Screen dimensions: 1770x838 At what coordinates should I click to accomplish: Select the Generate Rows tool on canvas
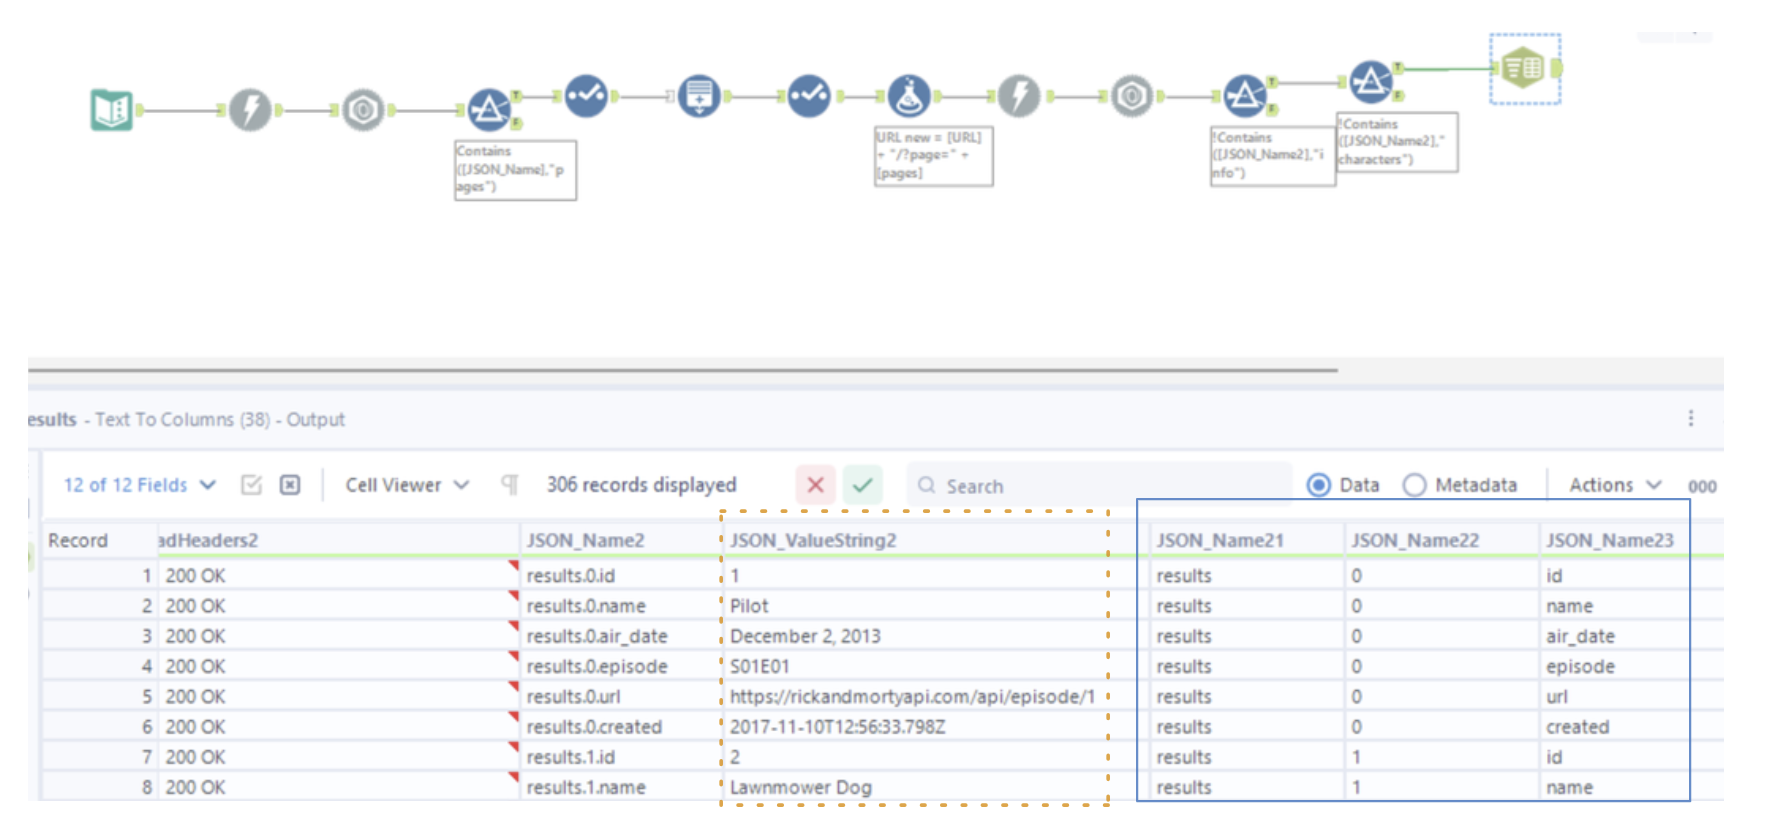pos(699,96)
